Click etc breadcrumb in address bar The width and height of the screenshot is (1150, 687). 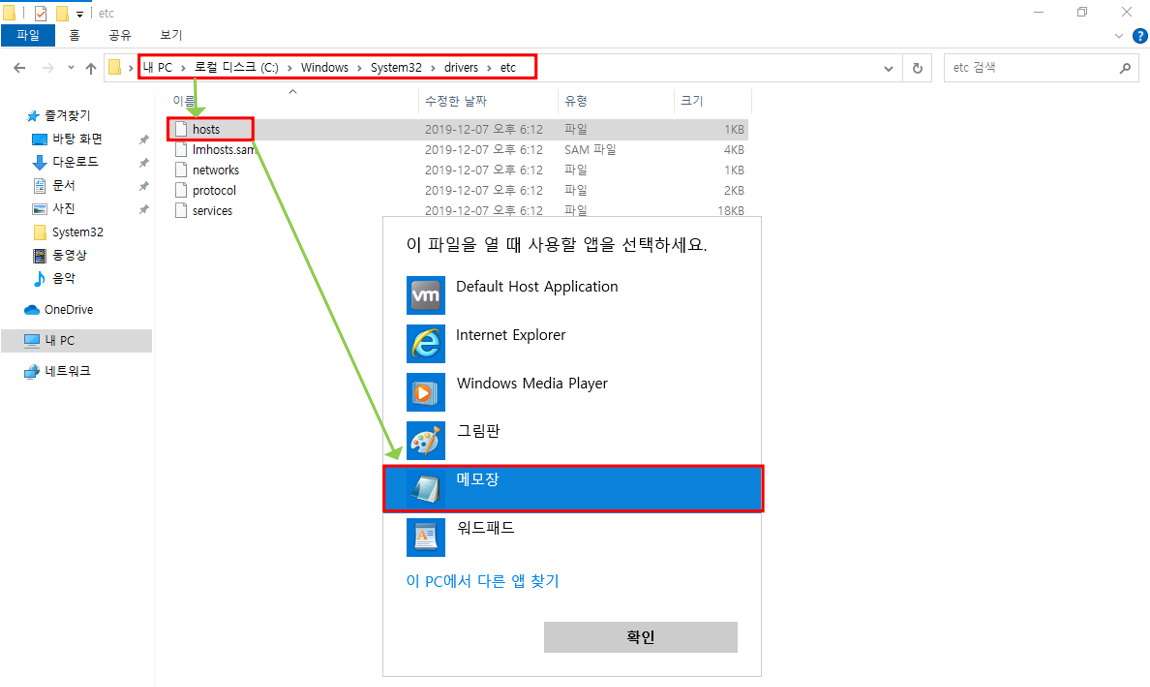click(x=508, y=67)
